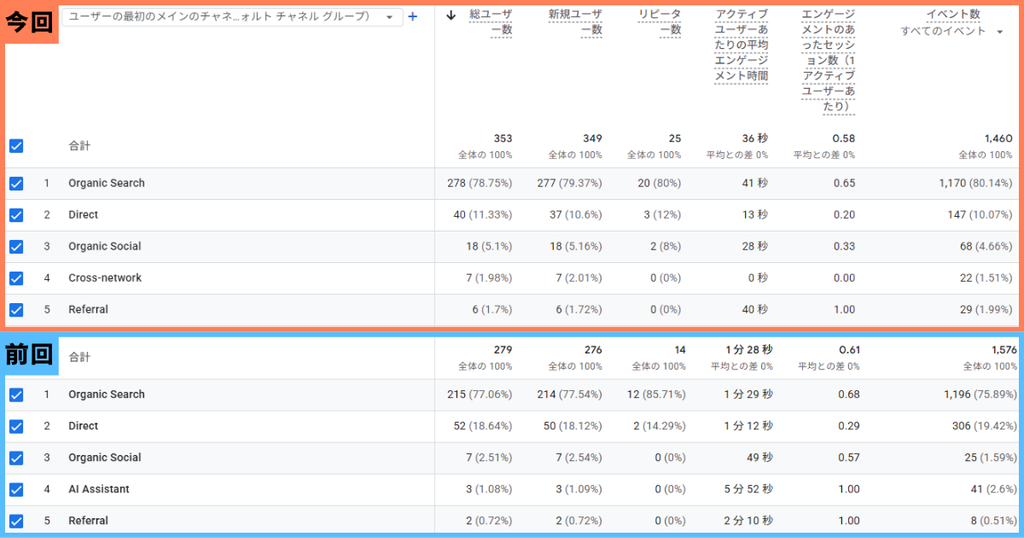
Task: Click the 279 total users value
Action: (503, 350)
